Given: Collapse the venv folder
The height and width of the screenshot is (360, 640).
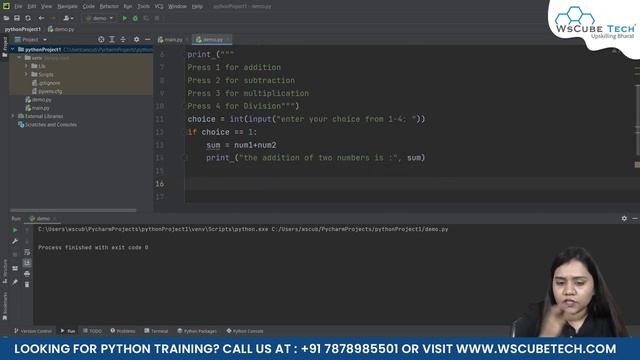Looking at the screenshot, I should (x=20, y=58).
